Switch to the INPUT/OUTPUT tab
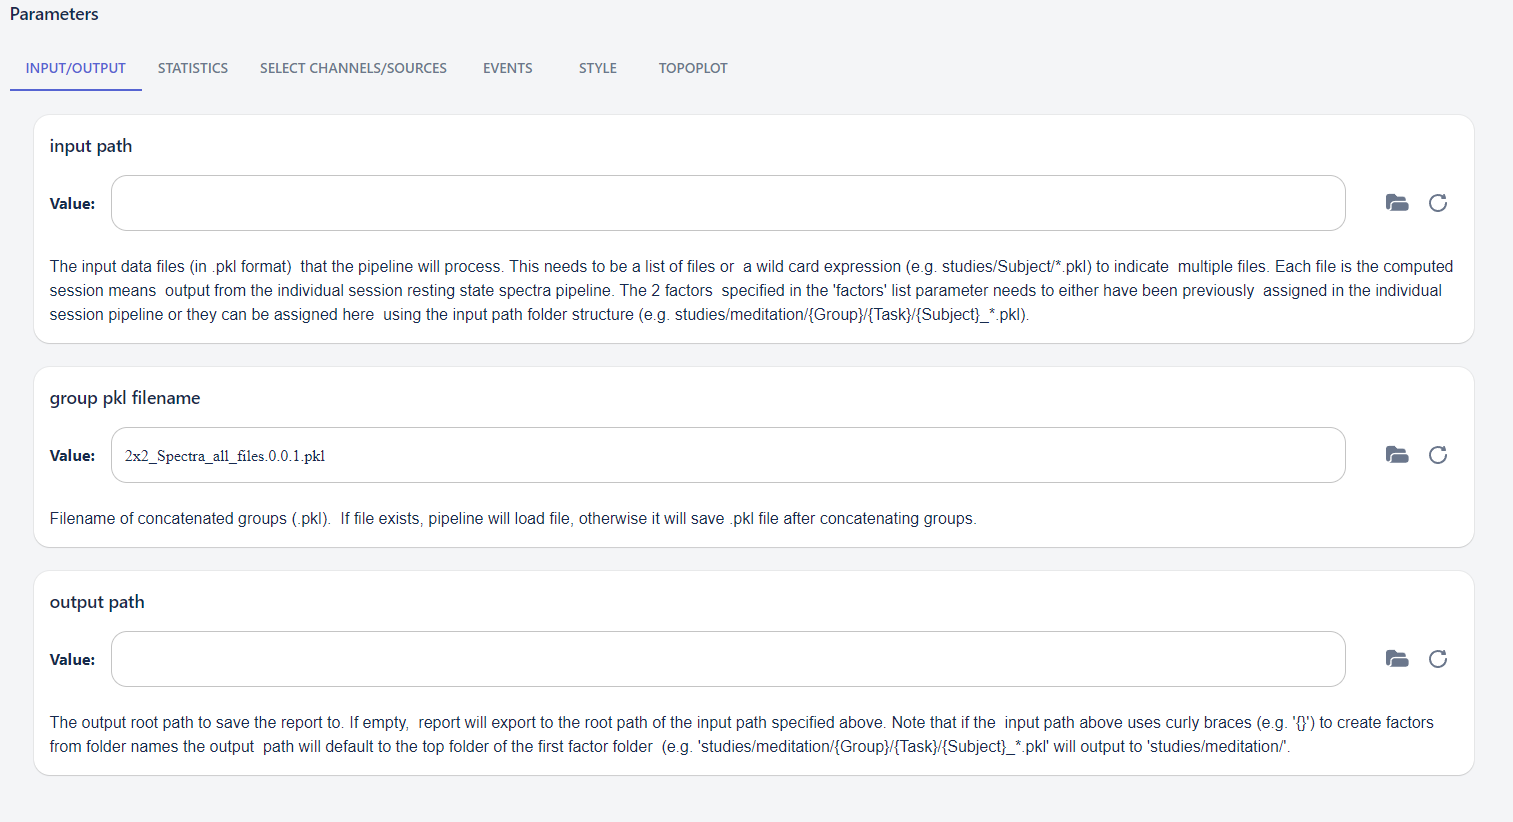Viewport: 1513px width, 822px height. tap(76, 68)
